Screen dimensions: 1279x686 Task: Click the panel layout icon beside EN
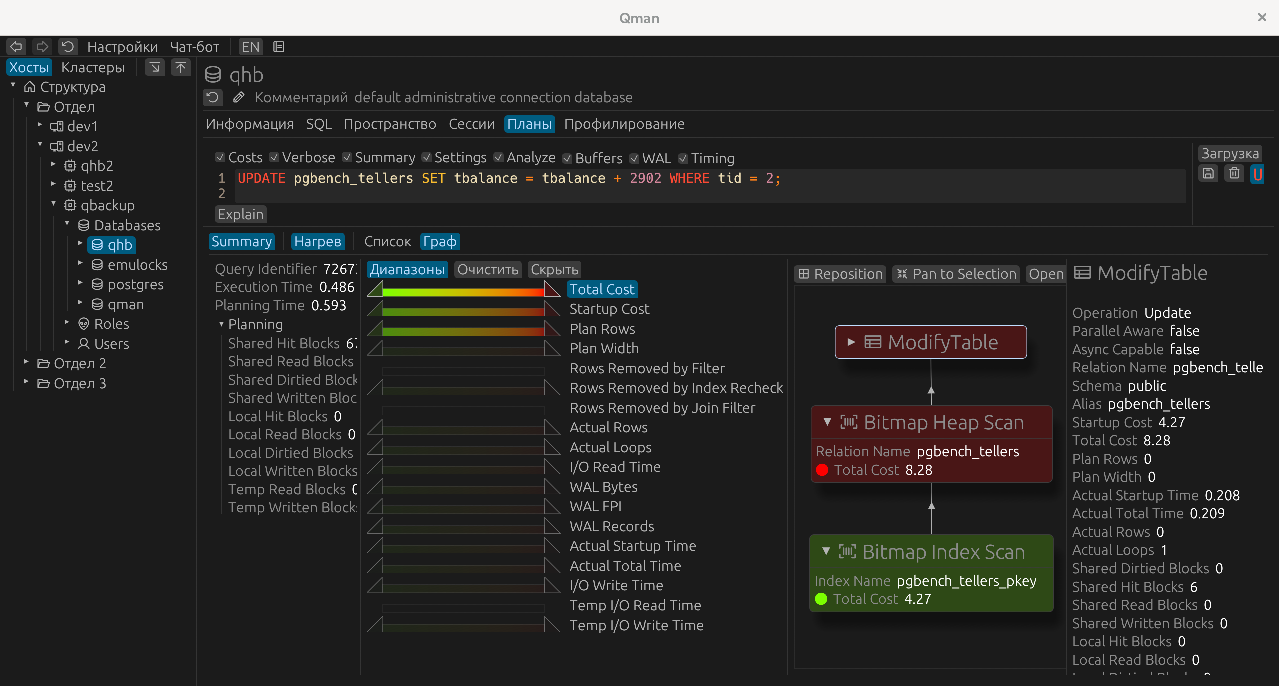click(x=279, y=47)
